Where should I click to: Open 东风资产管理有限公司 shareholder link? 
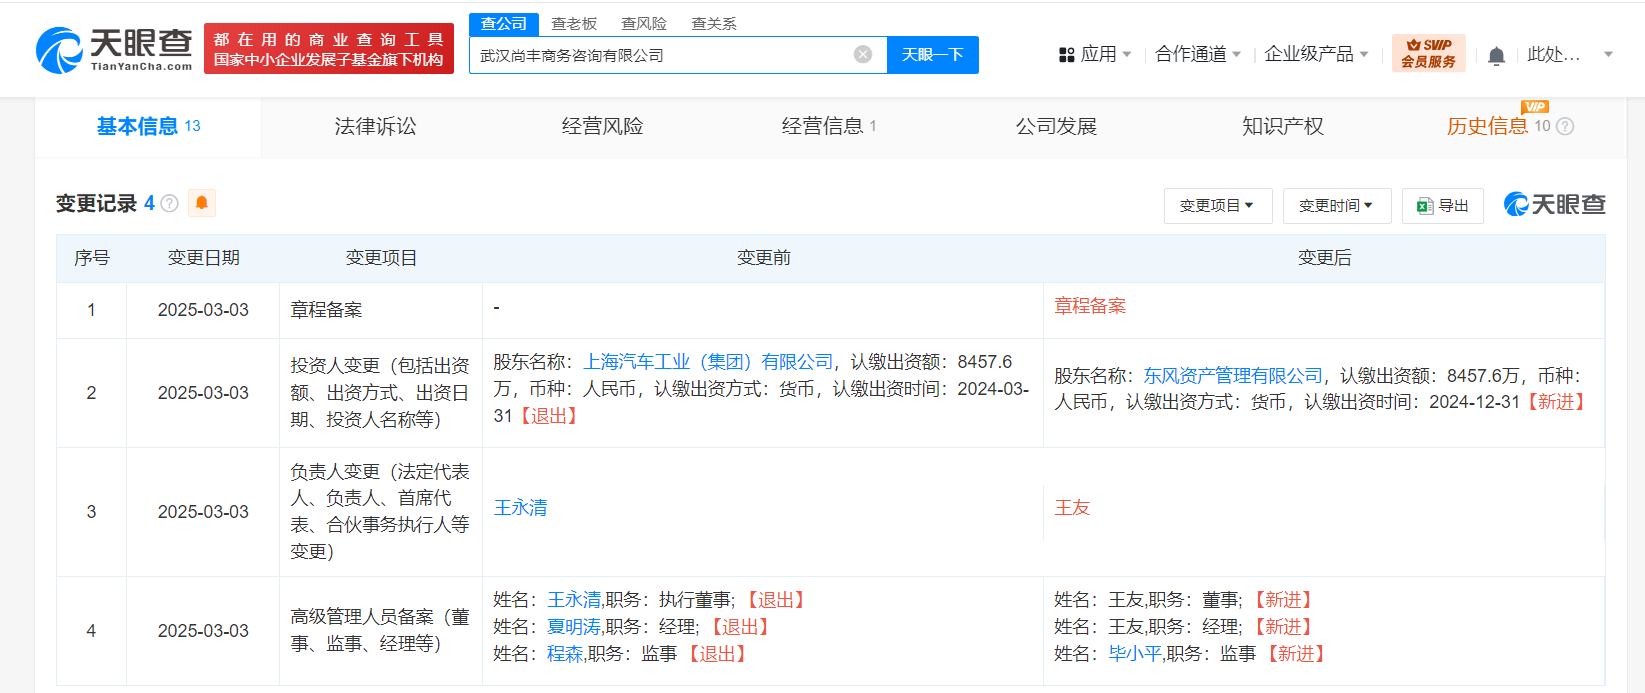(x=1233, y=376)
